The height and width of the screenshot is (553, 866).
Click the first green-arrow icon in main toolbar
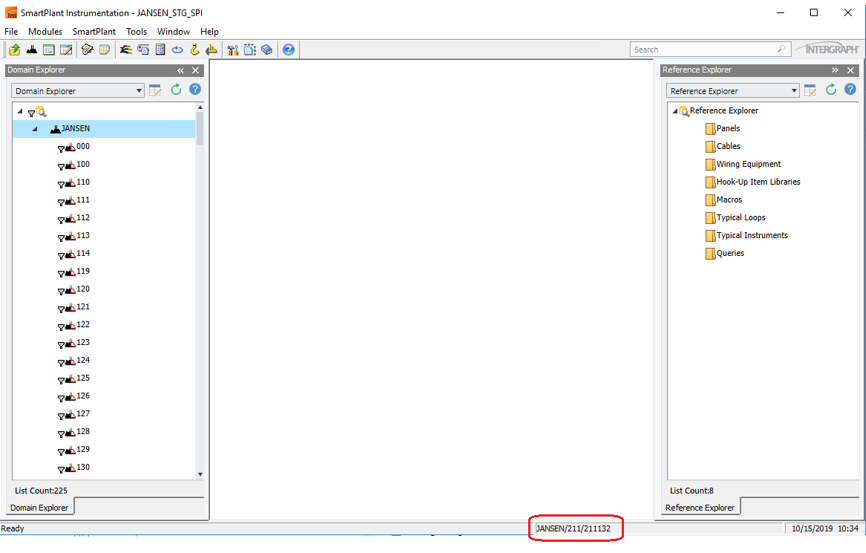(x=14, y=50)
